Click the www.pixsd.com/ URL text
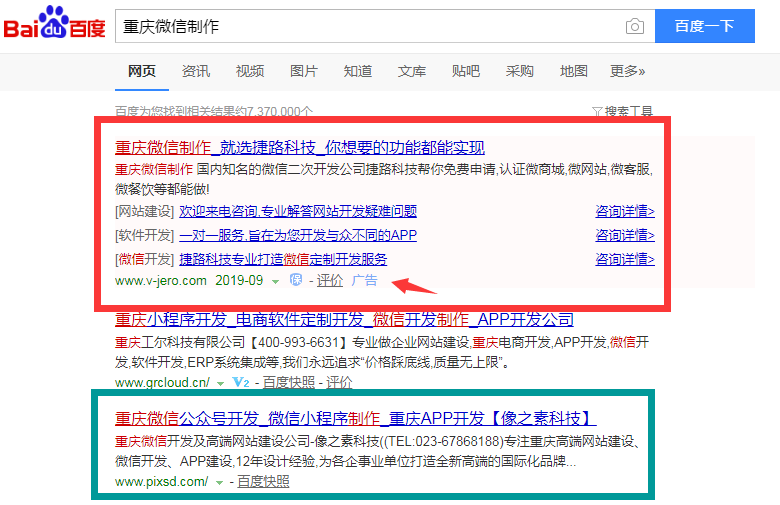This screenshot has height=505, width=780. tap(162, 482)
